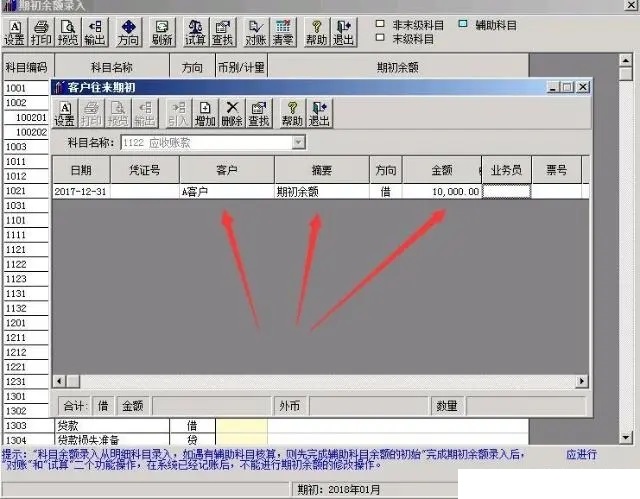This screenshot has width=640, height=499.
Task: Click the 凭证号 column header
Action: click(x=144, y=170)
